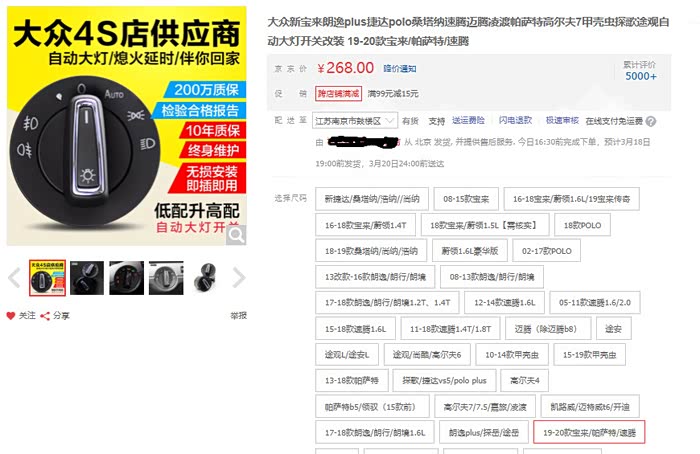Select the second product thumbnail

tap(87, 278)
